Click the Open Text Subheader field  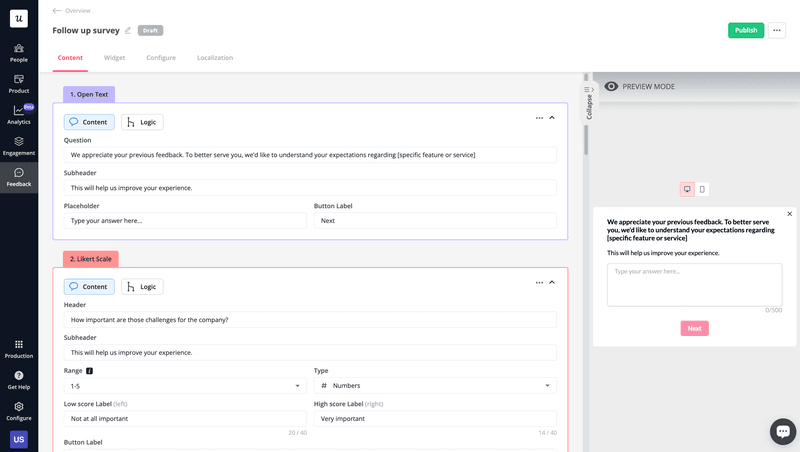pos(310,188)
